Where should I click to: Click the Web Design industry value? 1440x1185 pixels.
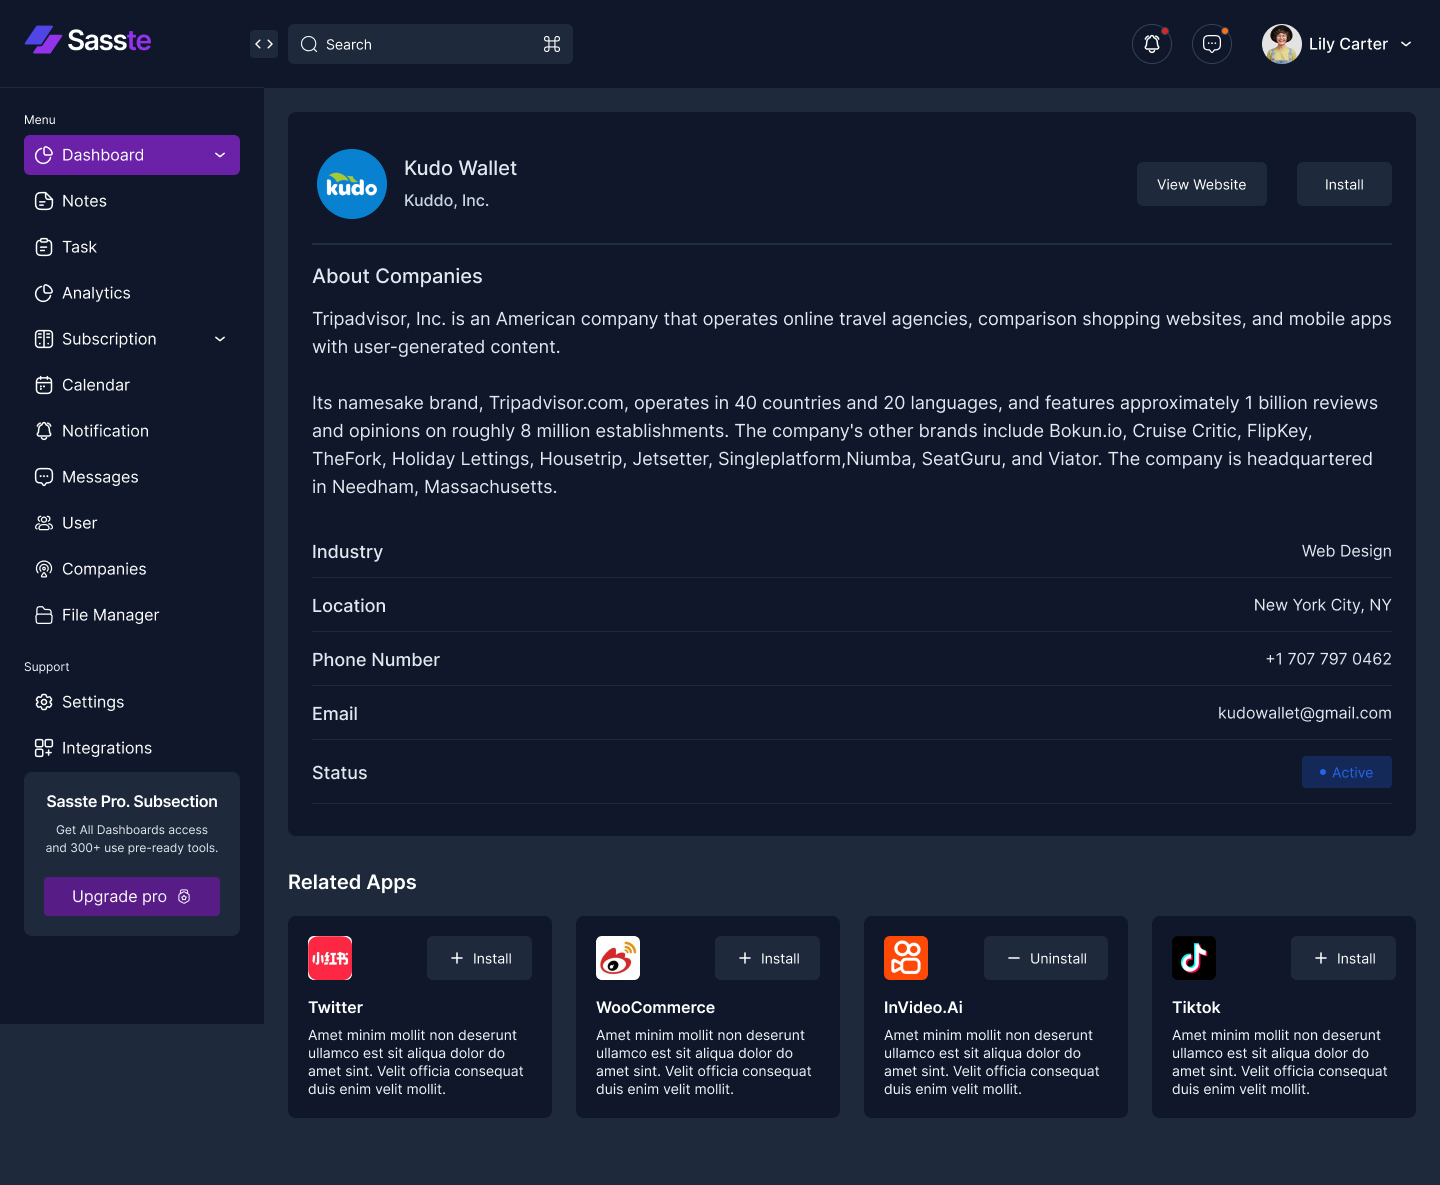pyautogui.click(x=1347, y=551)
